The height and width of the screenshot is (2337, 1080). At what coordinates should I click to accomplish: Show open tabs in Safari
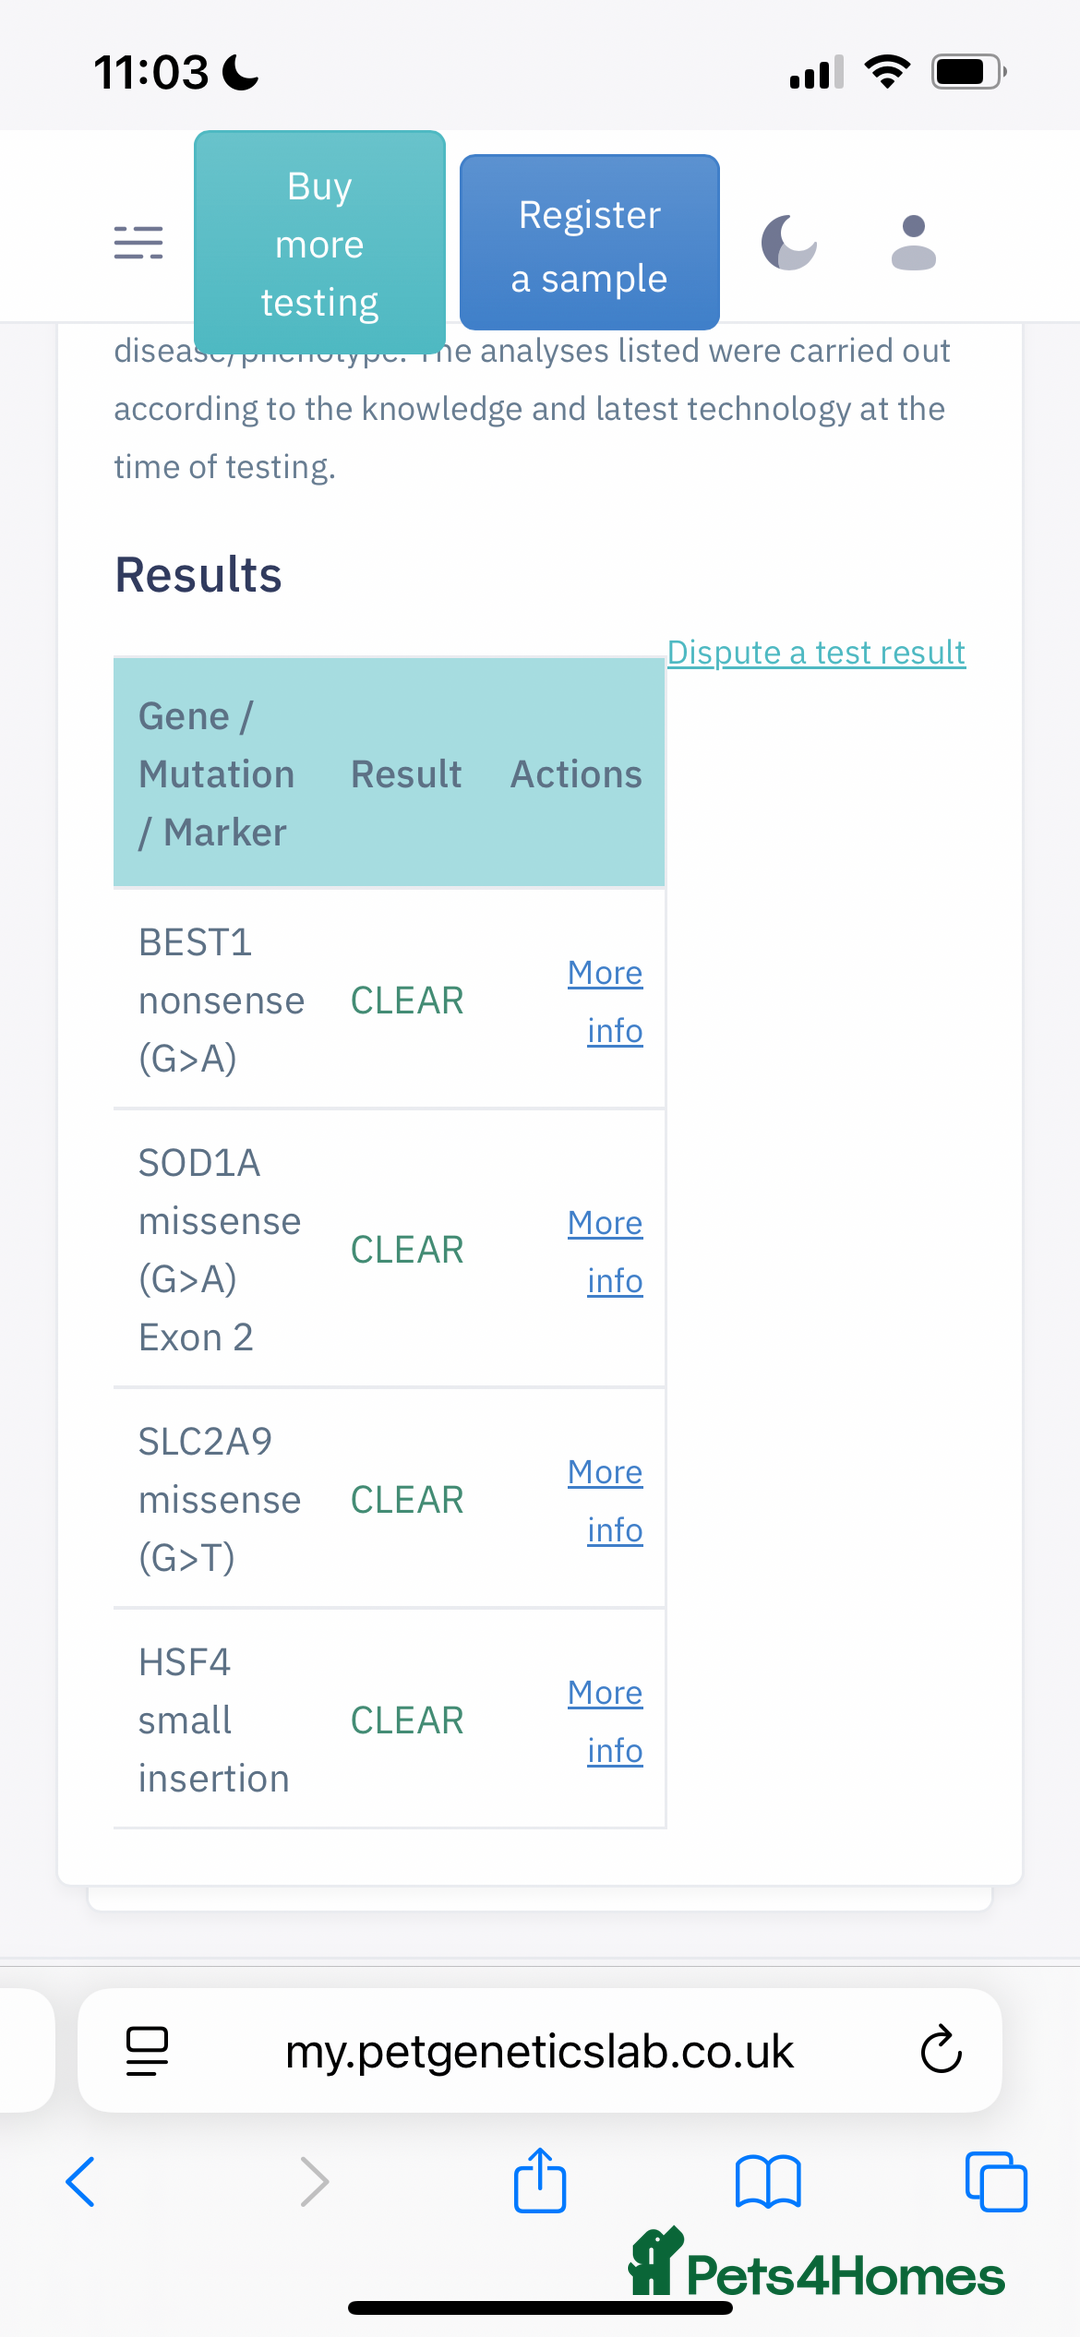[x=995, y=2181]
